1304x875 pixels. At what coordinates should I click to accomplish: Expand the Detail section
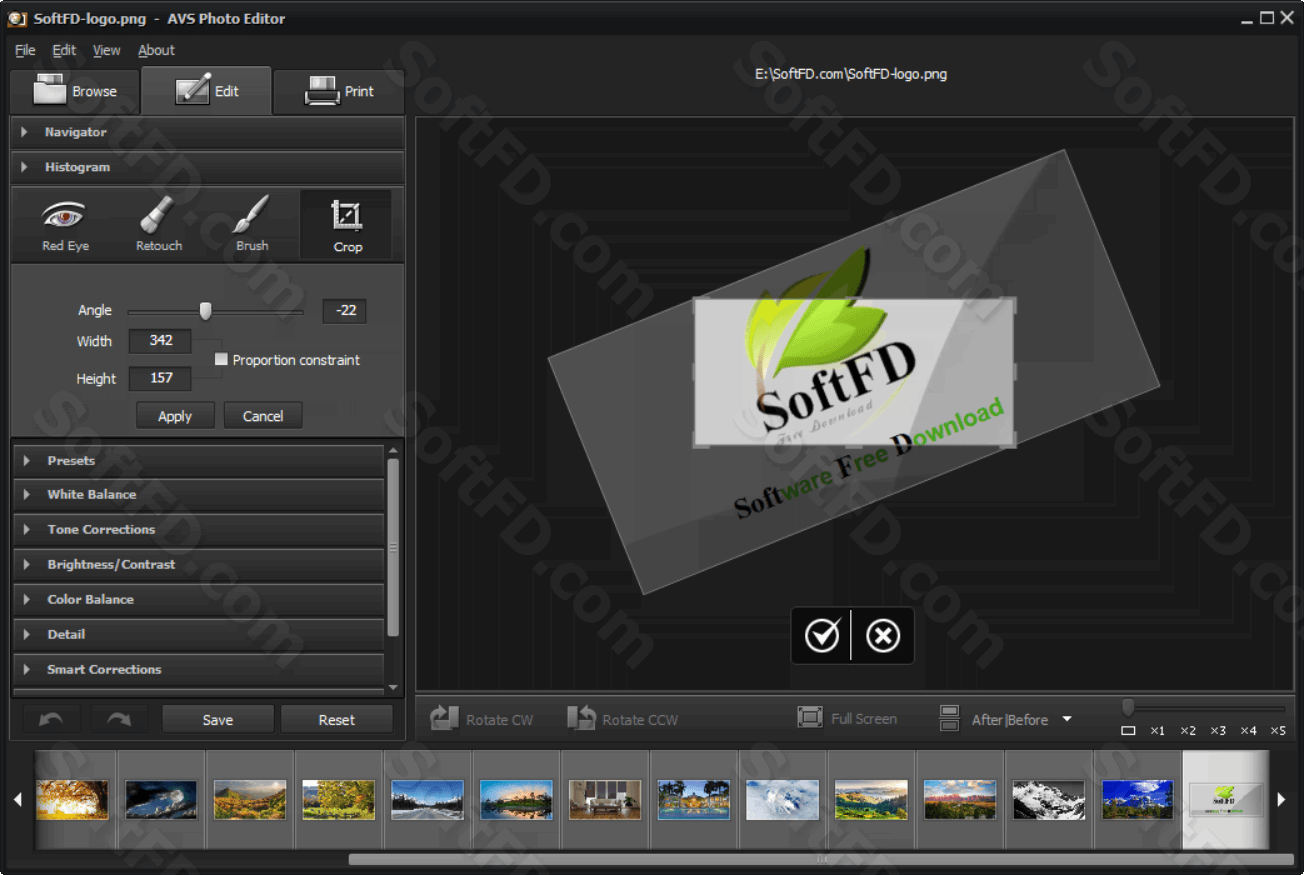pos(199,635)
